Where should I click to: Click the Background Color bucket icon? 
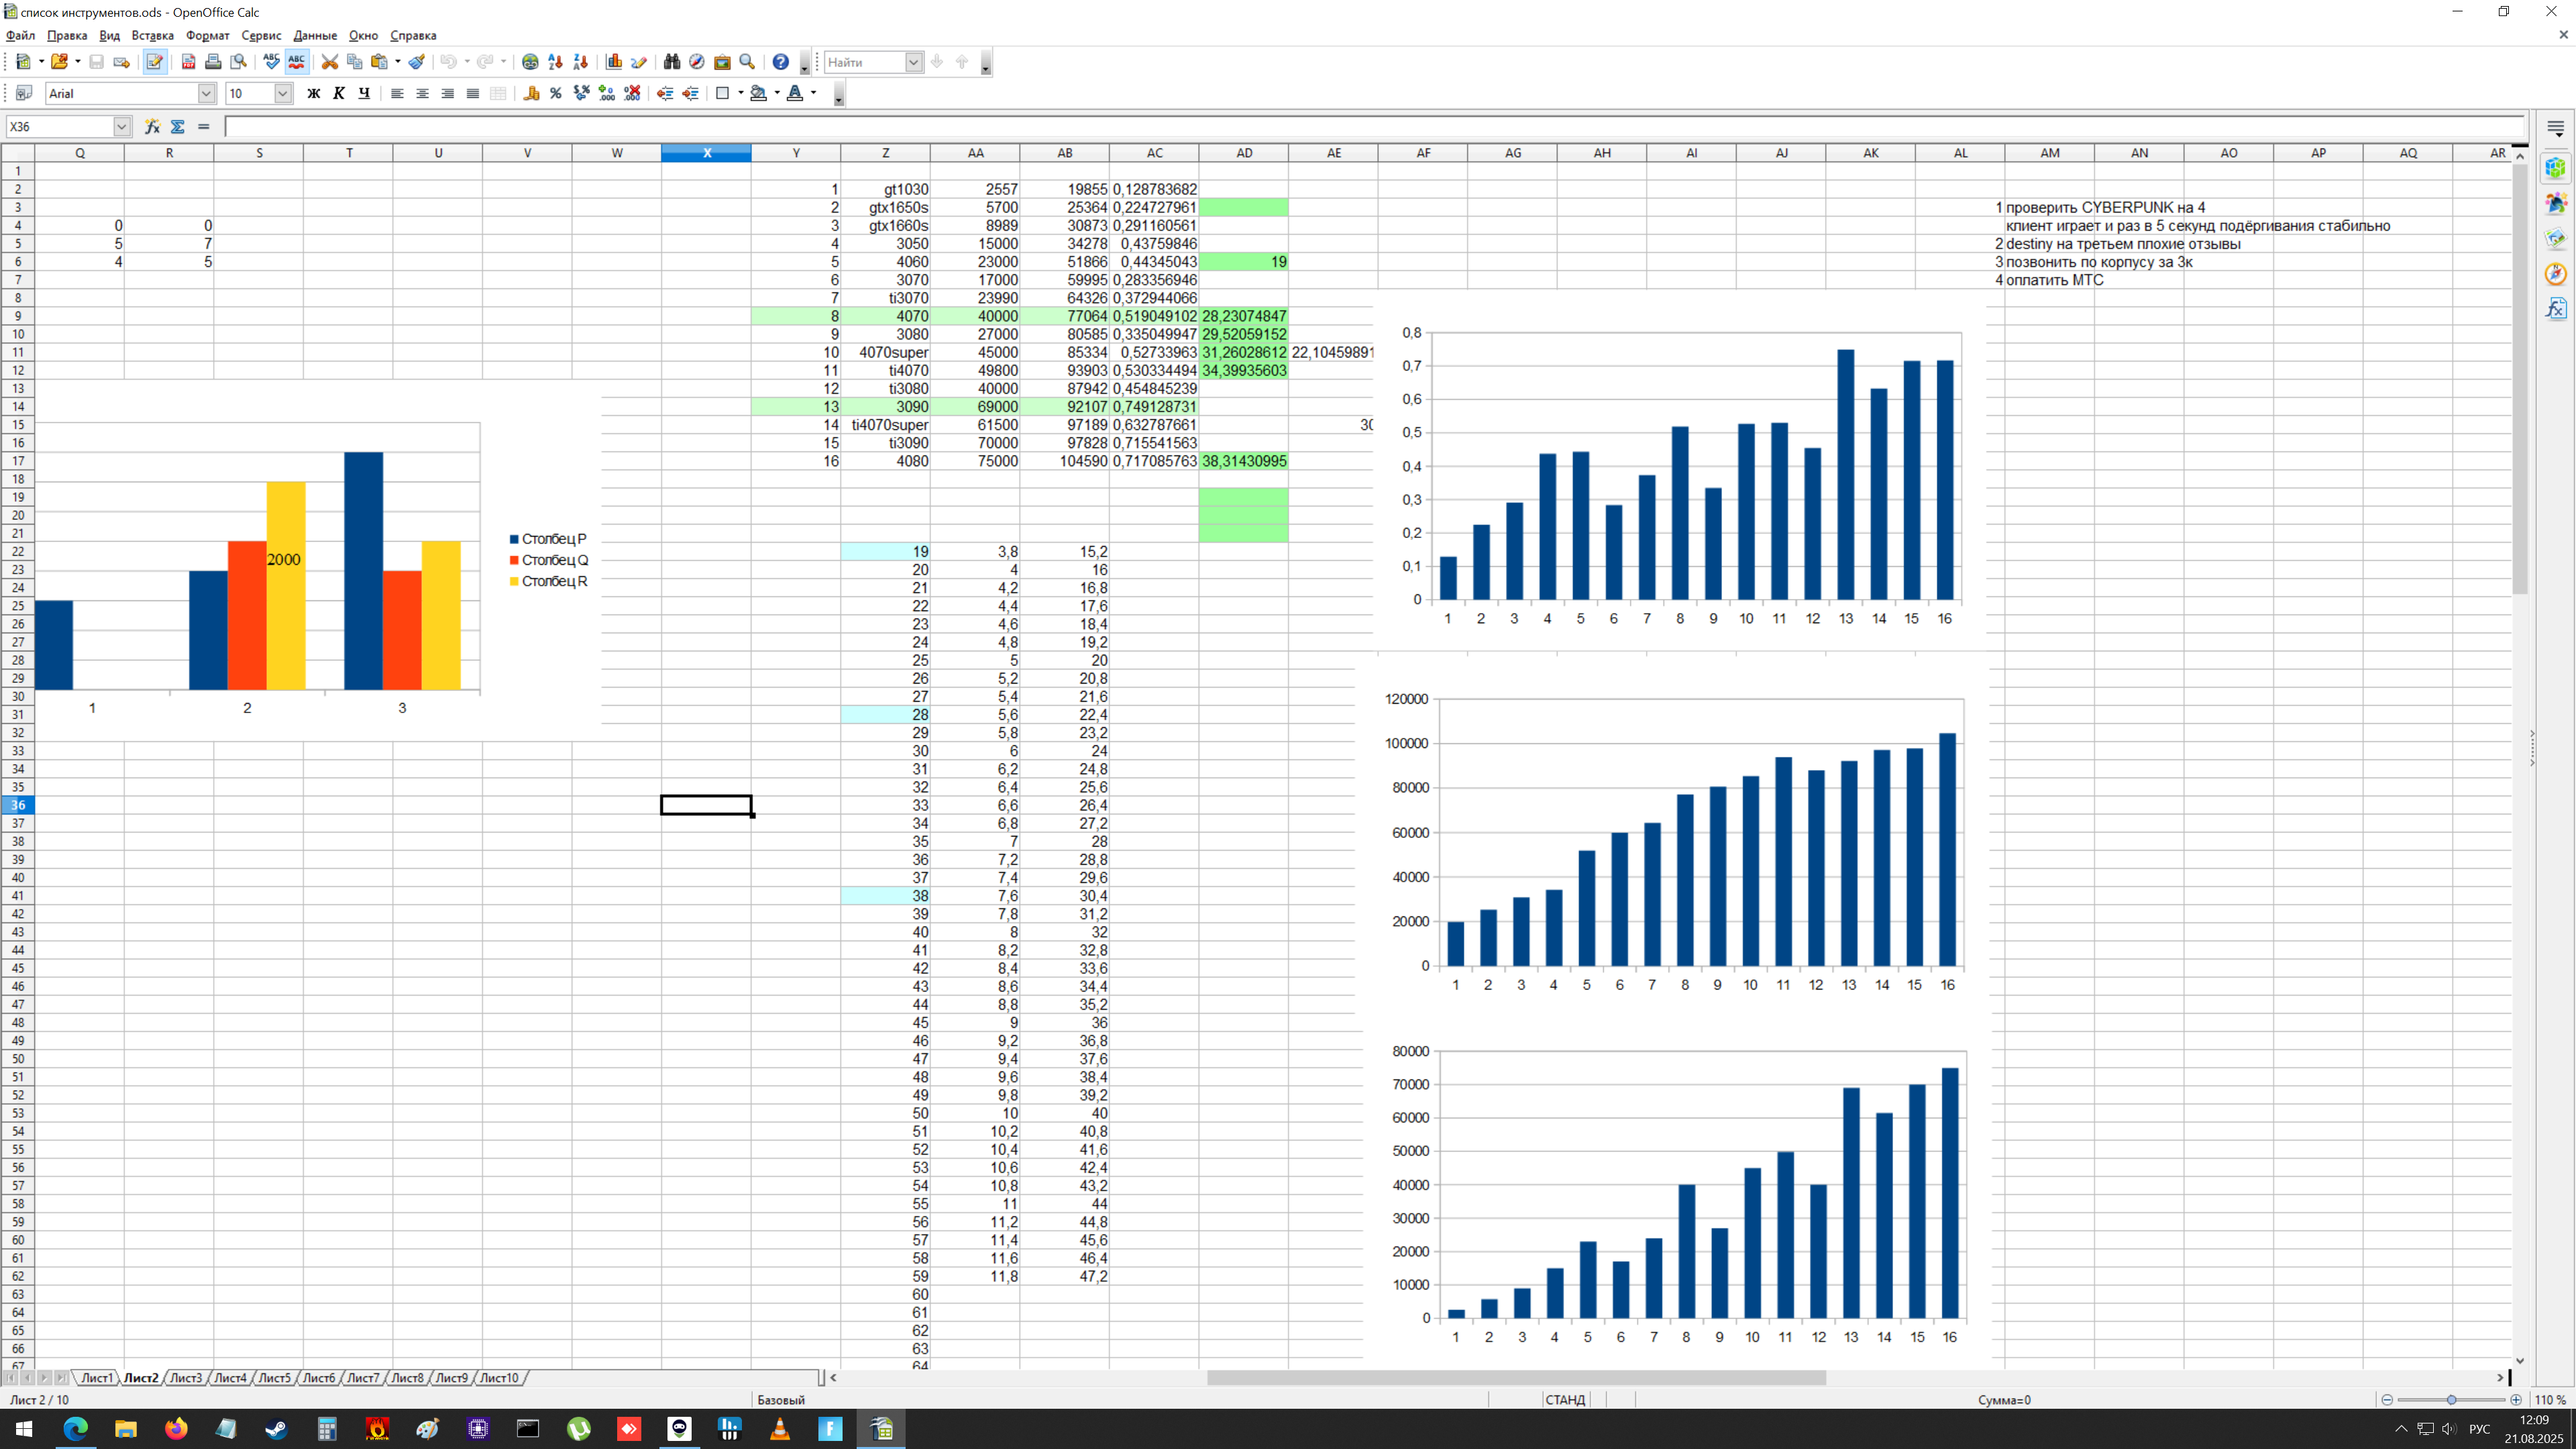click(x=759, y=93)
